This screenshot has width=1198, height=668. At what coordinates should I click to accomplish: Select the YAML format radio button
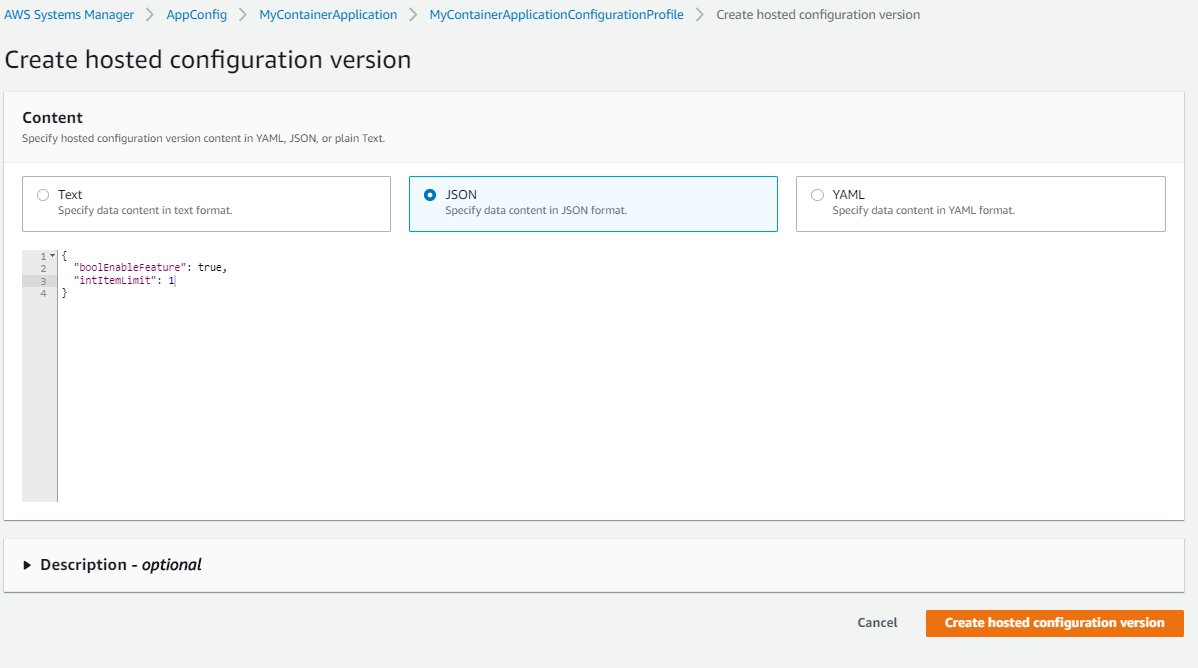click(817, 194)
